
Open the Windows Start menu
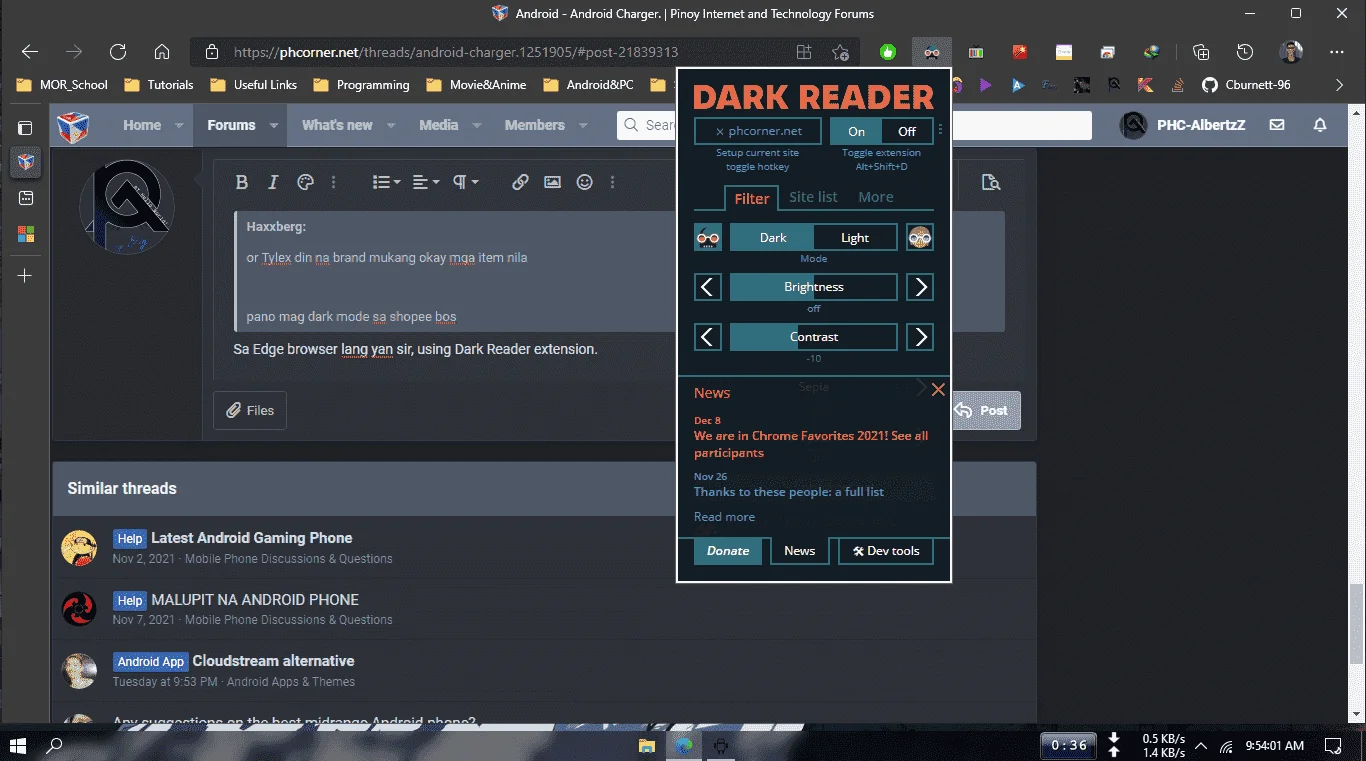18,745
